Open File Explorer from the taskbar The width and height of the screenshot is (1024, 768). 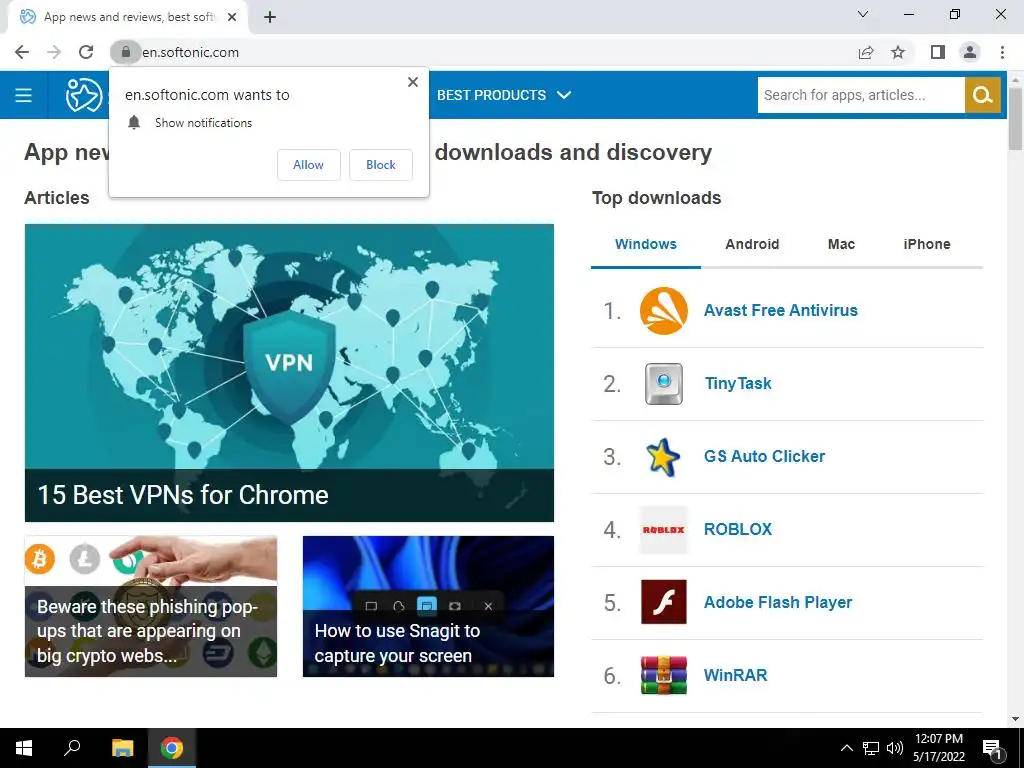pyautogui.click(x=122, y=748)
